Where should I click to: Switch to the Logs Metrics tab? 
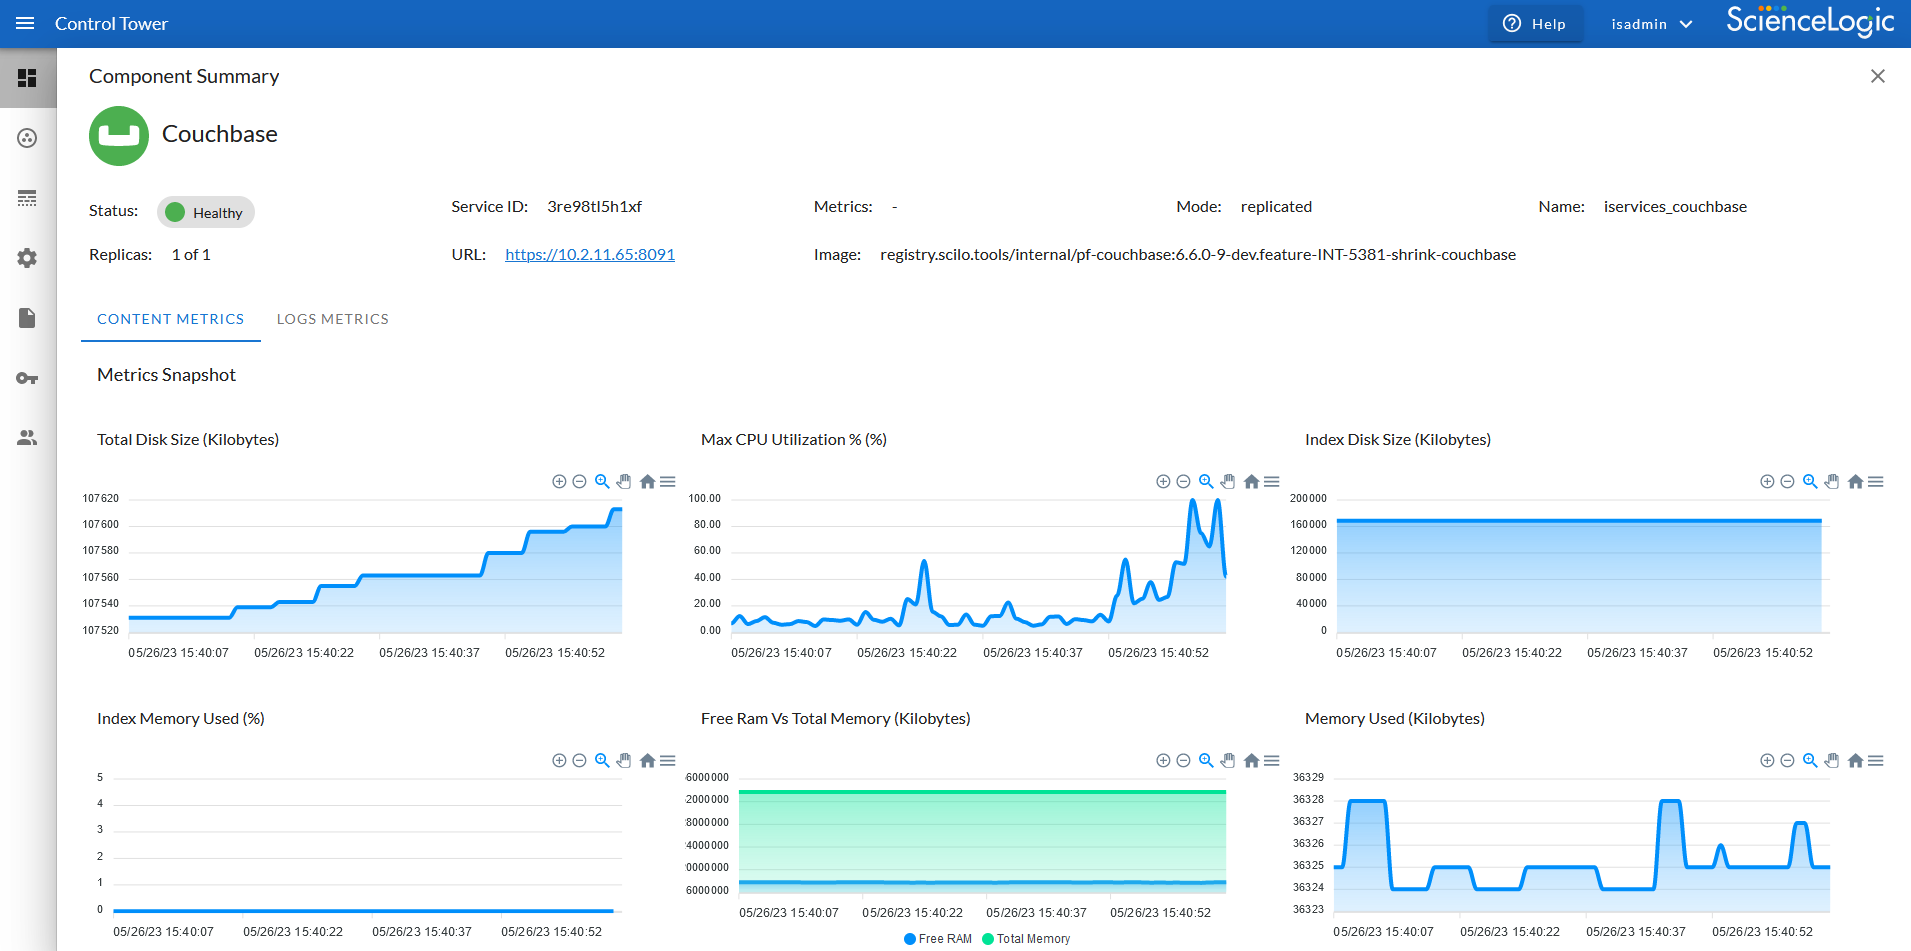(x=332, y=319)
